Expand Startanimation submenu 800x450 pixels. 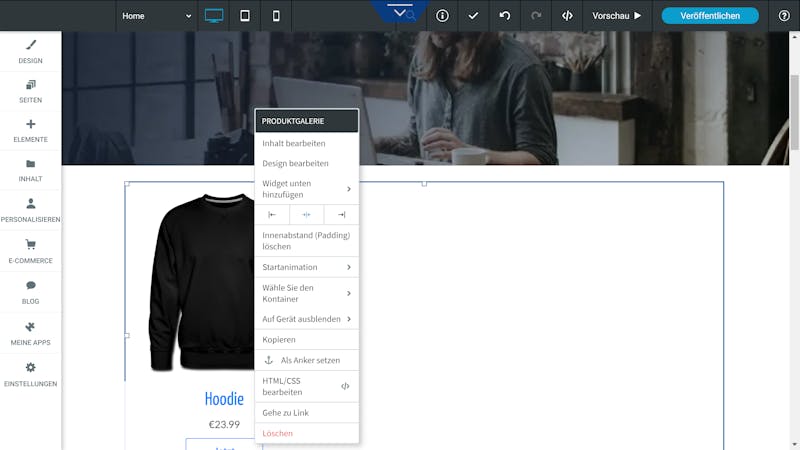(x=307, y=267)
